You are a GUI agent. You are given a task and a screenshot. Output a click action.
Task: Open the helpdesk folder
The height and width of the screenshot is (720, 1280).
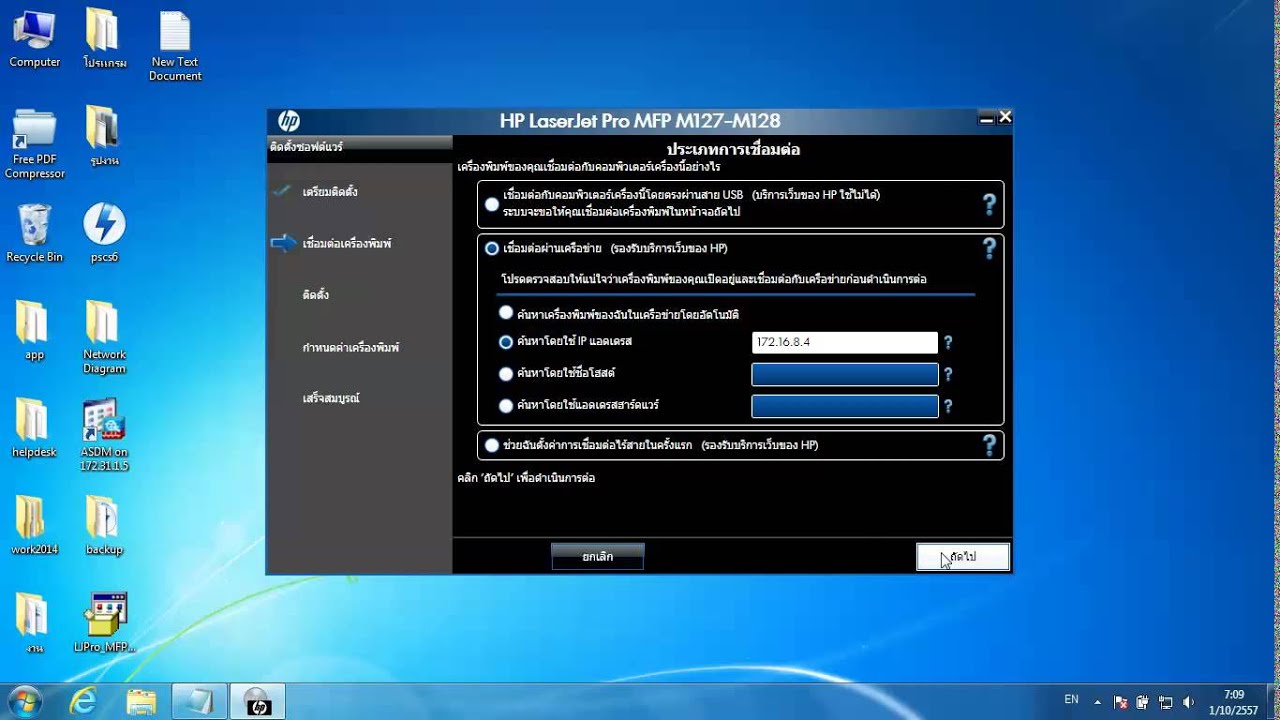point(35,427)
